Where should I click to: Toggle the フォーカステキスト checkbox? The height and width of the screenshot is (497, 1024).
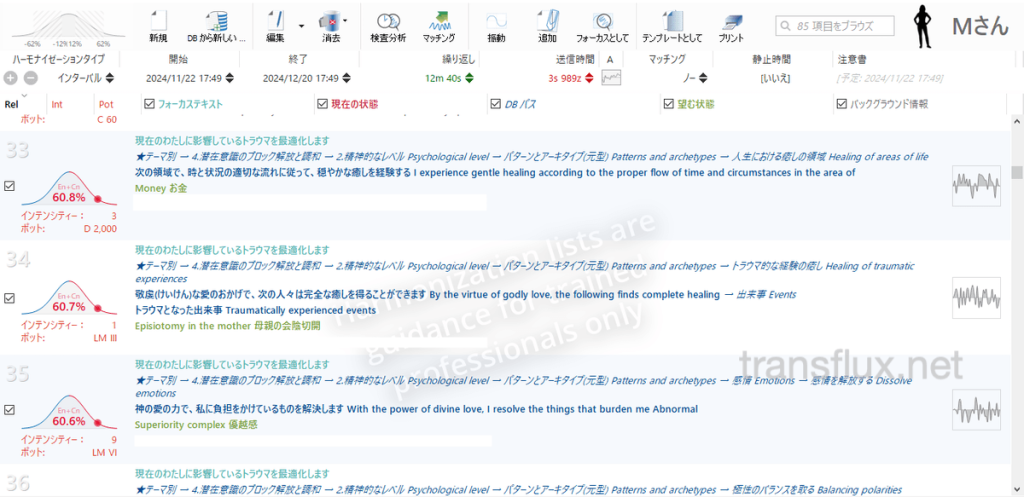(149, 104)
